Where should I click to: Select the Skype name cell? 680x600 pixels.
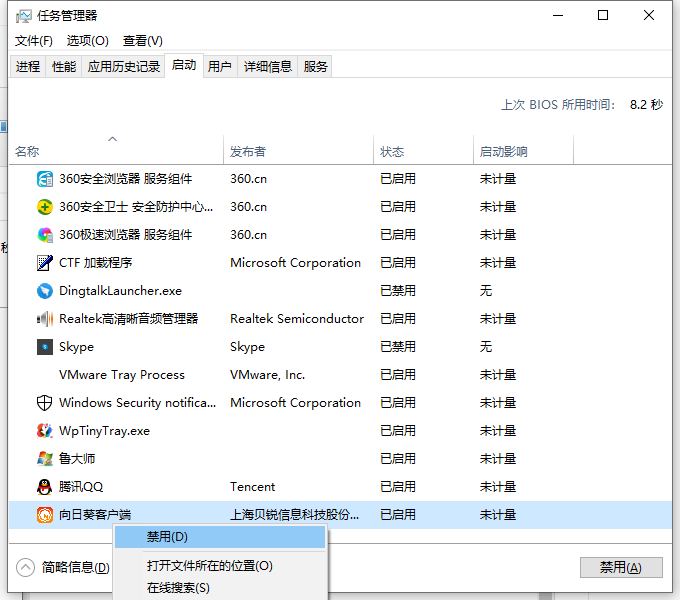[76, 347]
